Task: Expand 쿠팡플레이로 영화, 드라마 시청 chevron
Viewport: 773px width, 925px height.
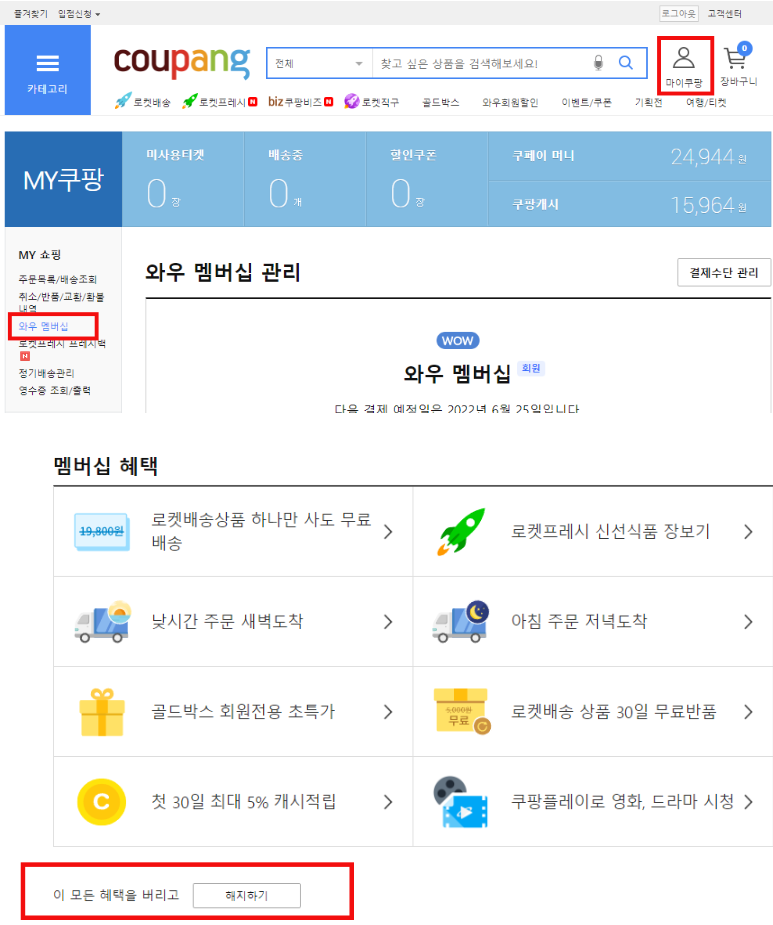Action: click(x=748, y=802)
